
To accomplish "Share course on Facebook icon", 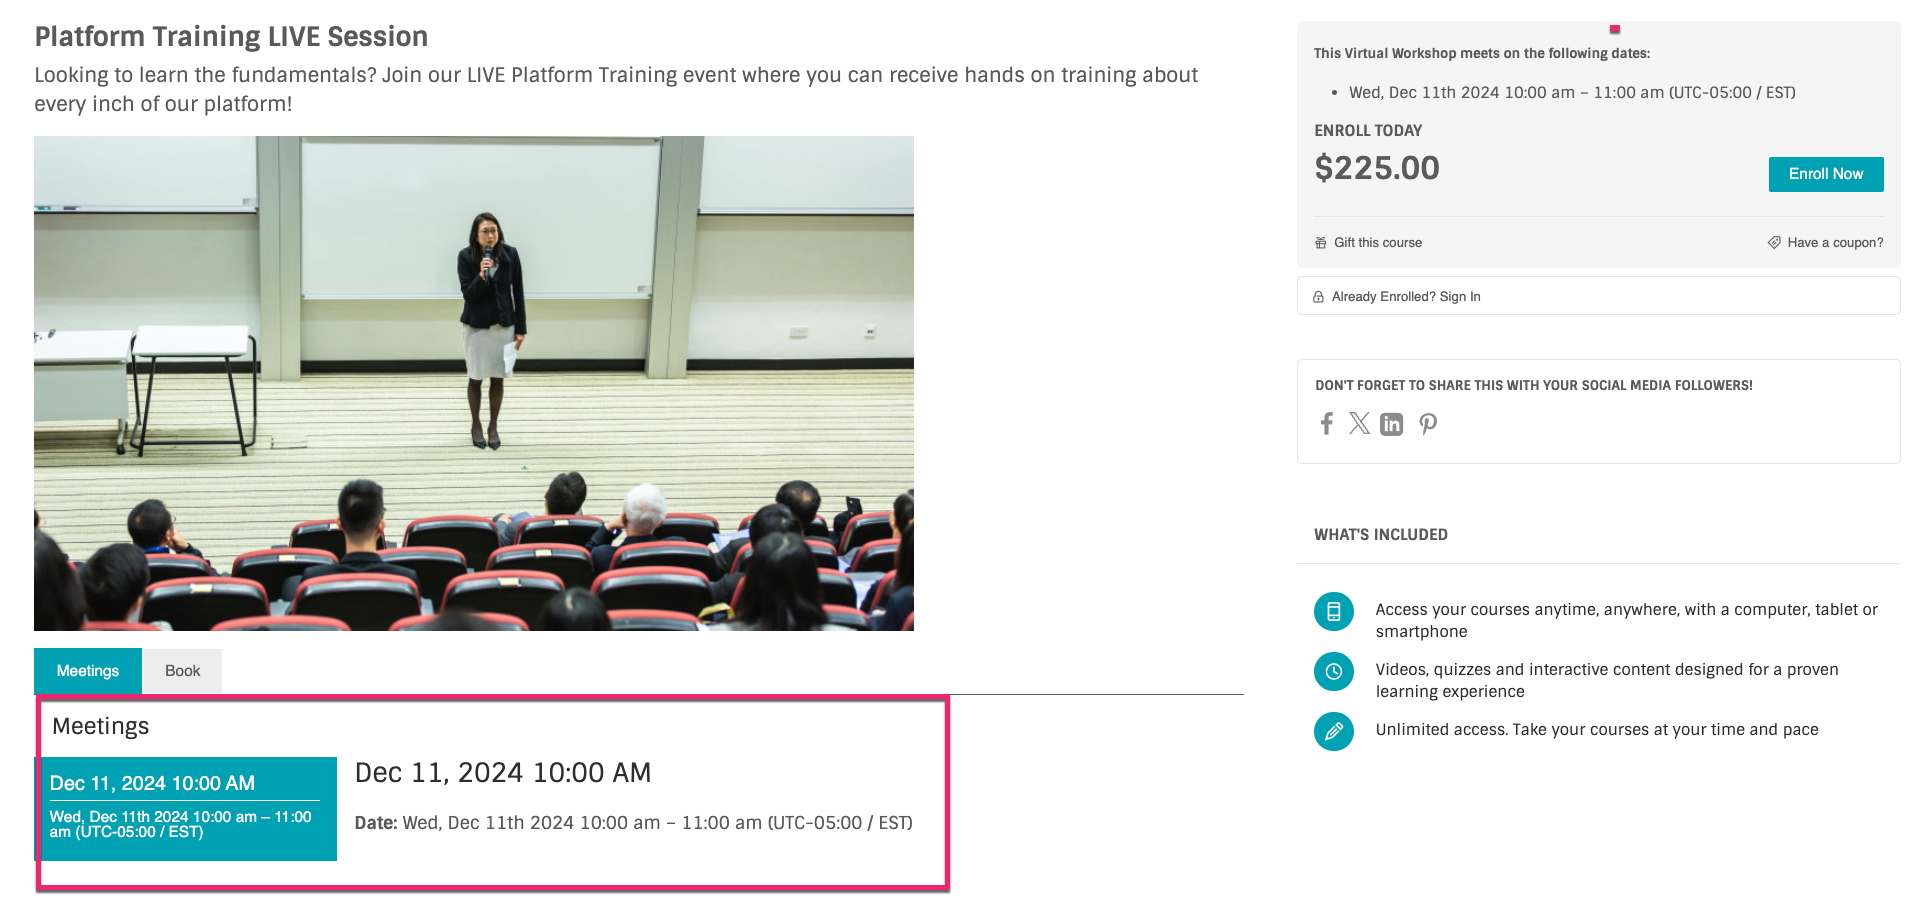I will point(1327,424).
